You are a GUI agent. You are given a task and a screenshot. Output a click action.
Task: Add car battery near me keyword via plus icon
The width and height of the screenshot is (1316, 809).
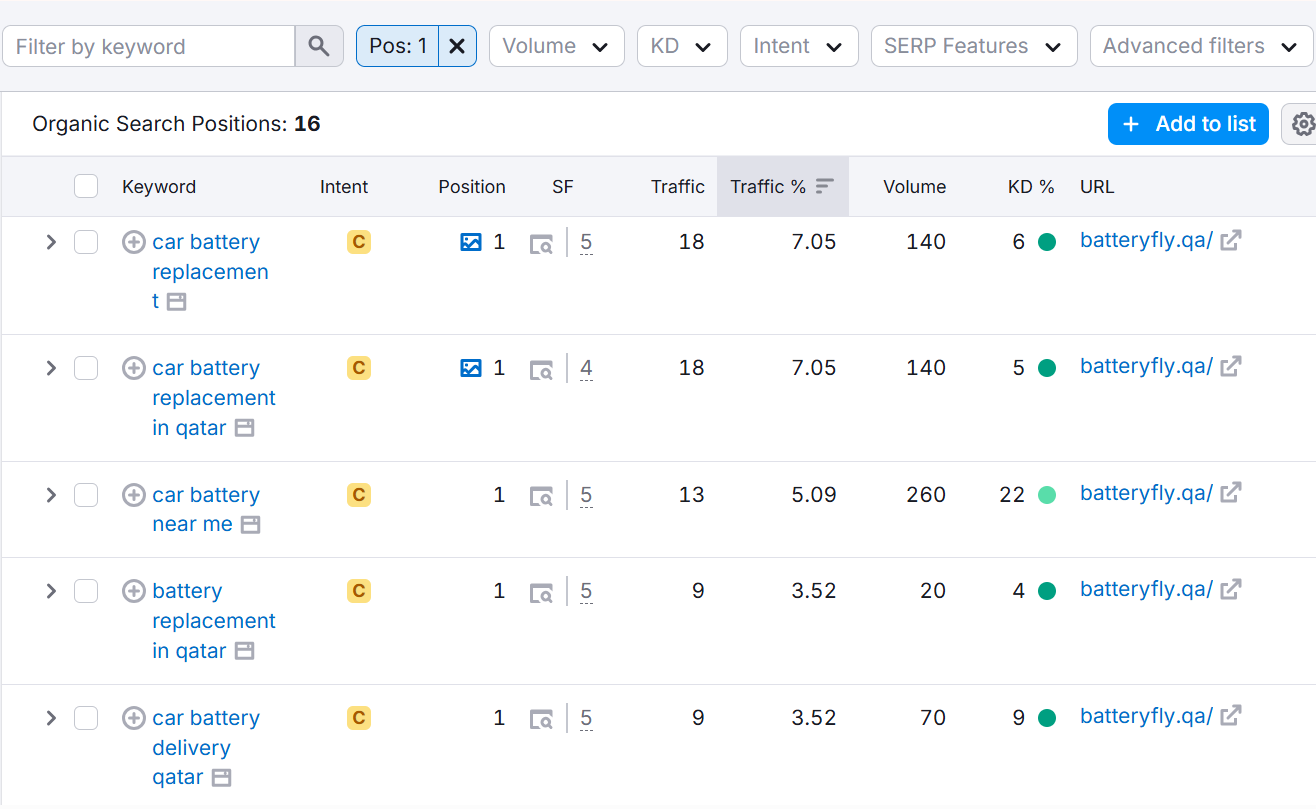133,494
